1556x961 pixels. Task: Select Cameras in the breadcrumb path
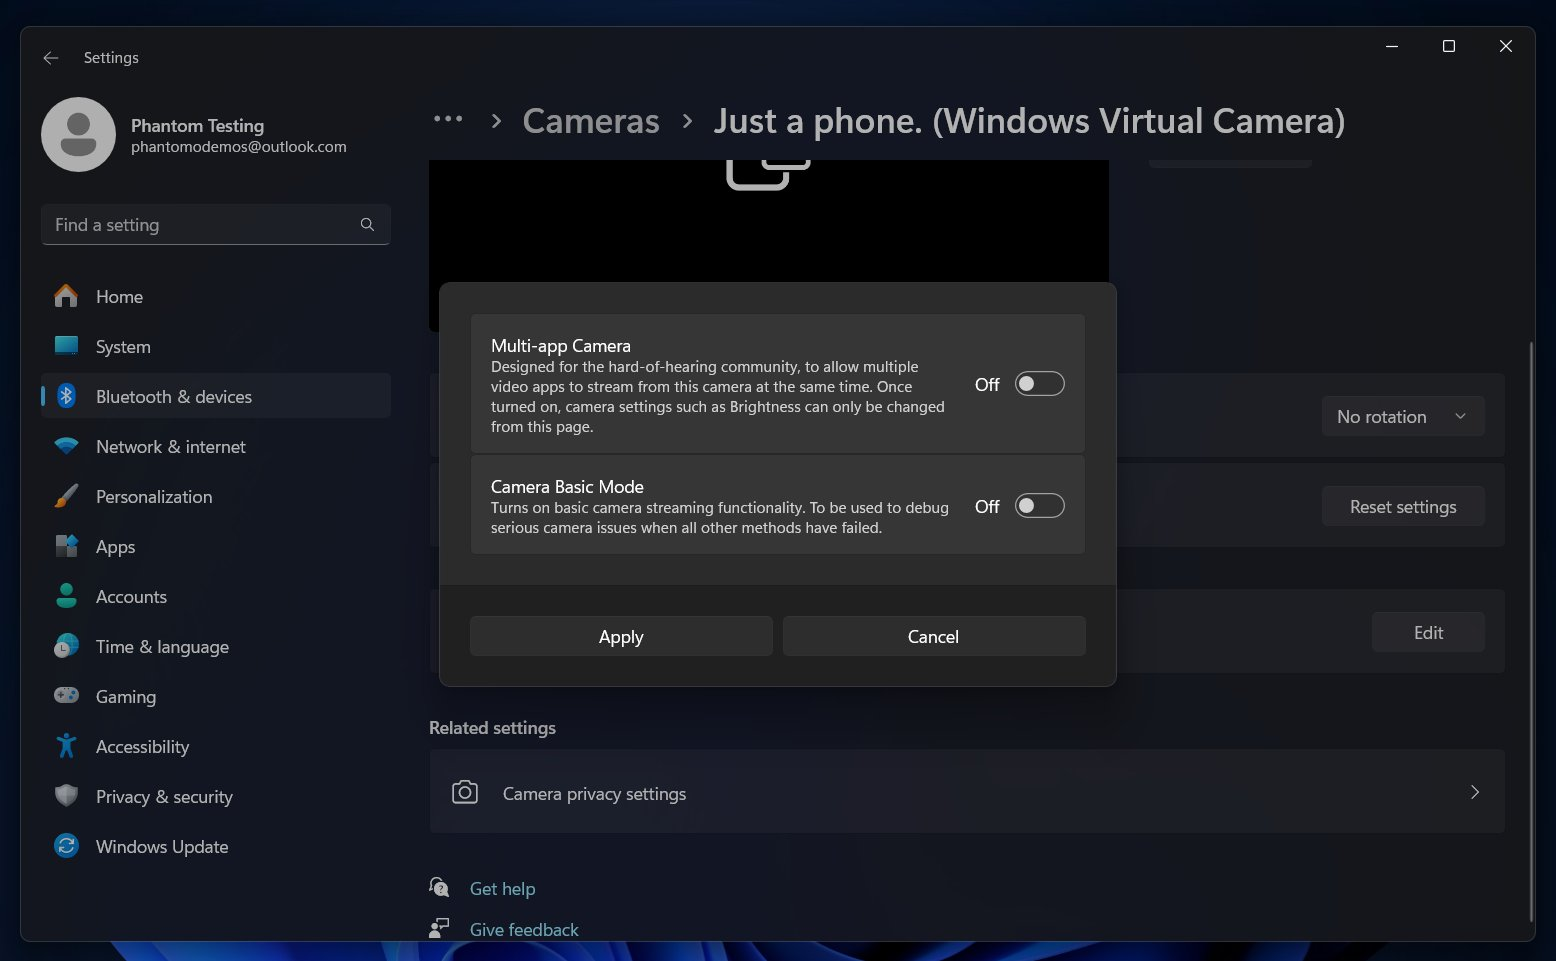(590, 120)
